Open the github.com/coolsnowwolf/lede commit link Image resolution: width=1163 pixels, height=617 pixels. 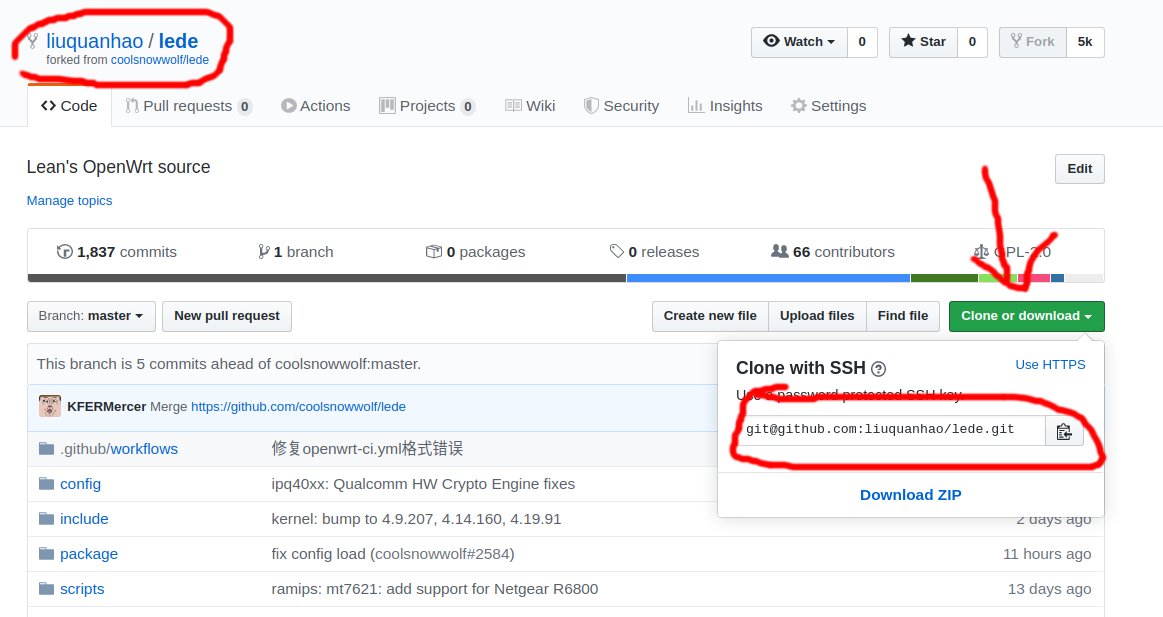[298, 406]
